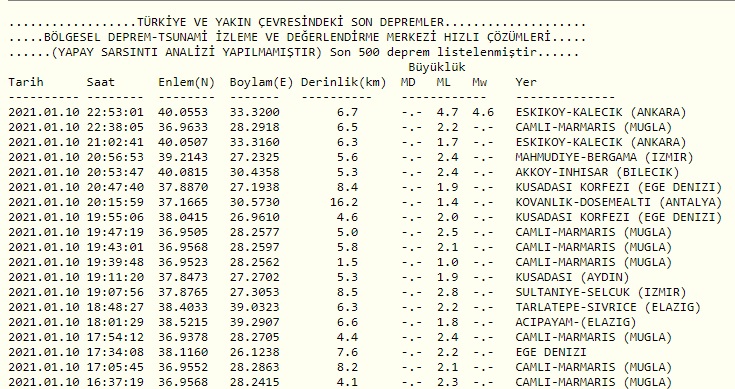Viewport: 735px width, 389px height.
Task: Click the 16.2 depth value
Action: tap(344, 202)
